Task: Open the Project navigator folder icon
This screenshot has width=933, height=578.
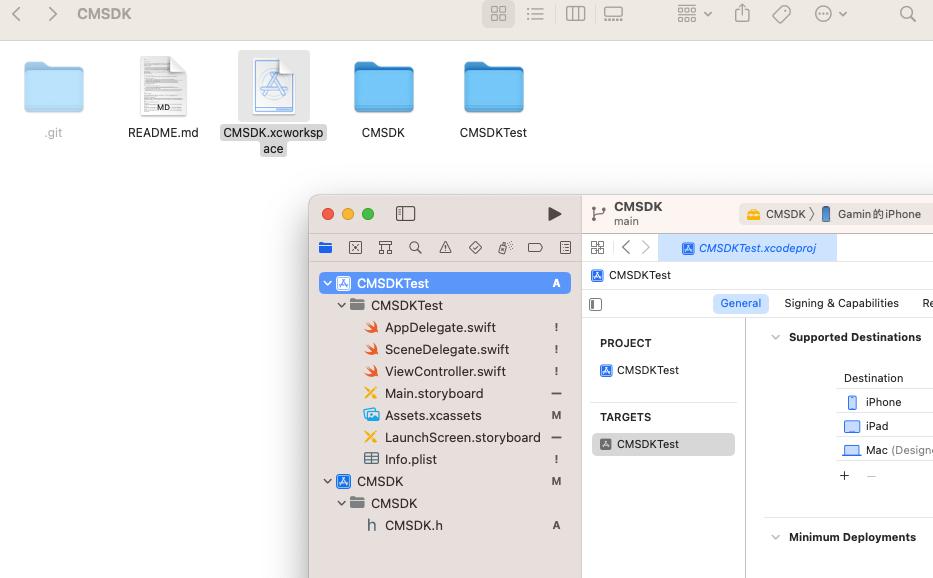Action: pyautogui.click(x=325, y=248)
